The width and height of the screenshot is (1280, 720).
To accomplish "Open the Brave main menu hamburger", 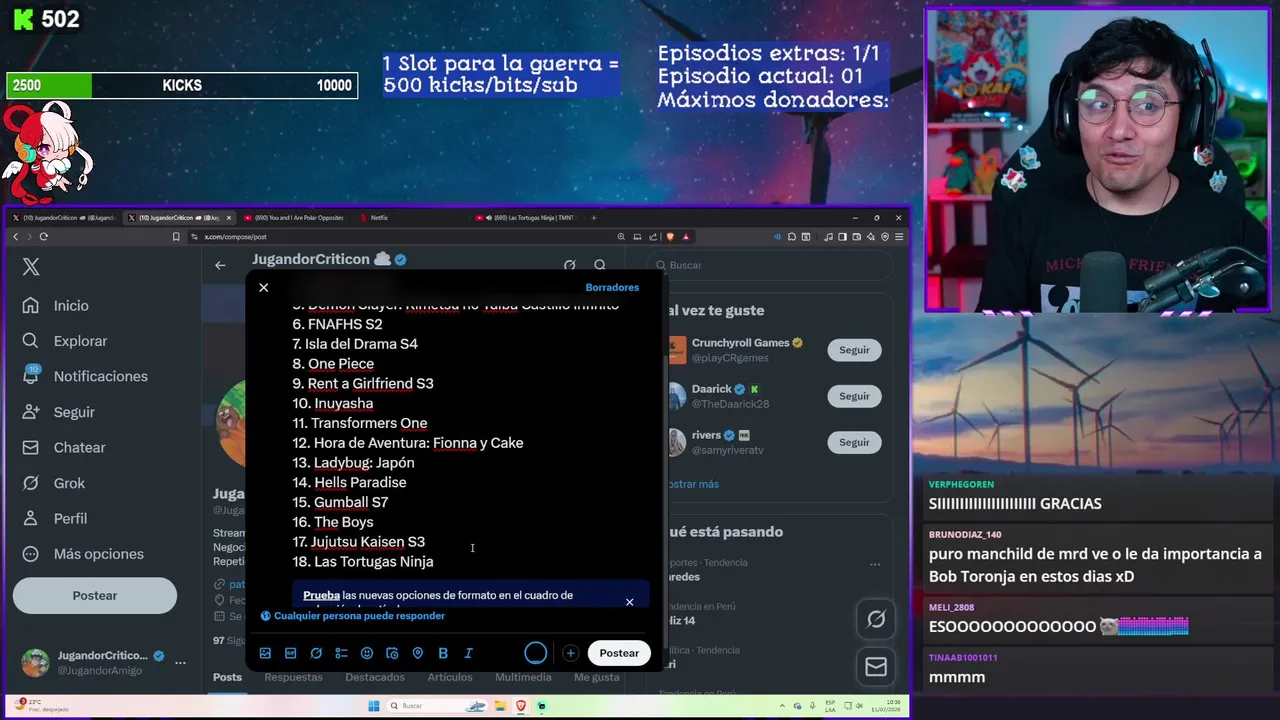I will [901, 237].
